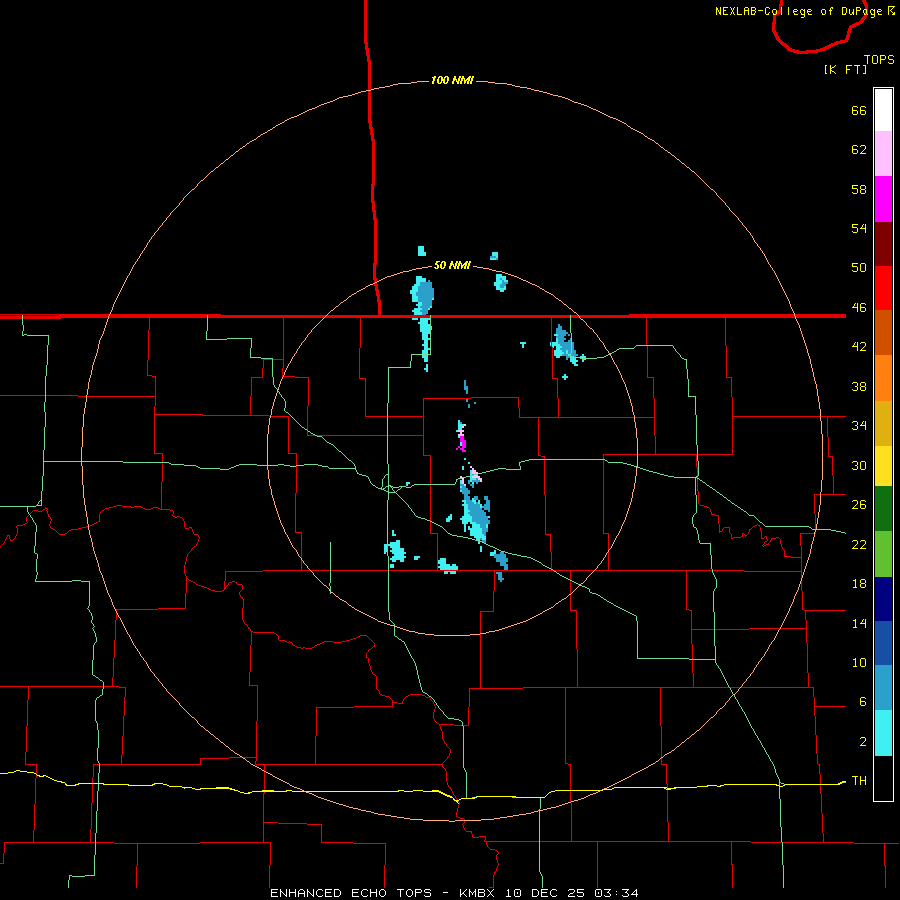Image resolution: width=900 pixels, height=900 pixels.
Task: Click the '10' legend value
Action: 859,662
